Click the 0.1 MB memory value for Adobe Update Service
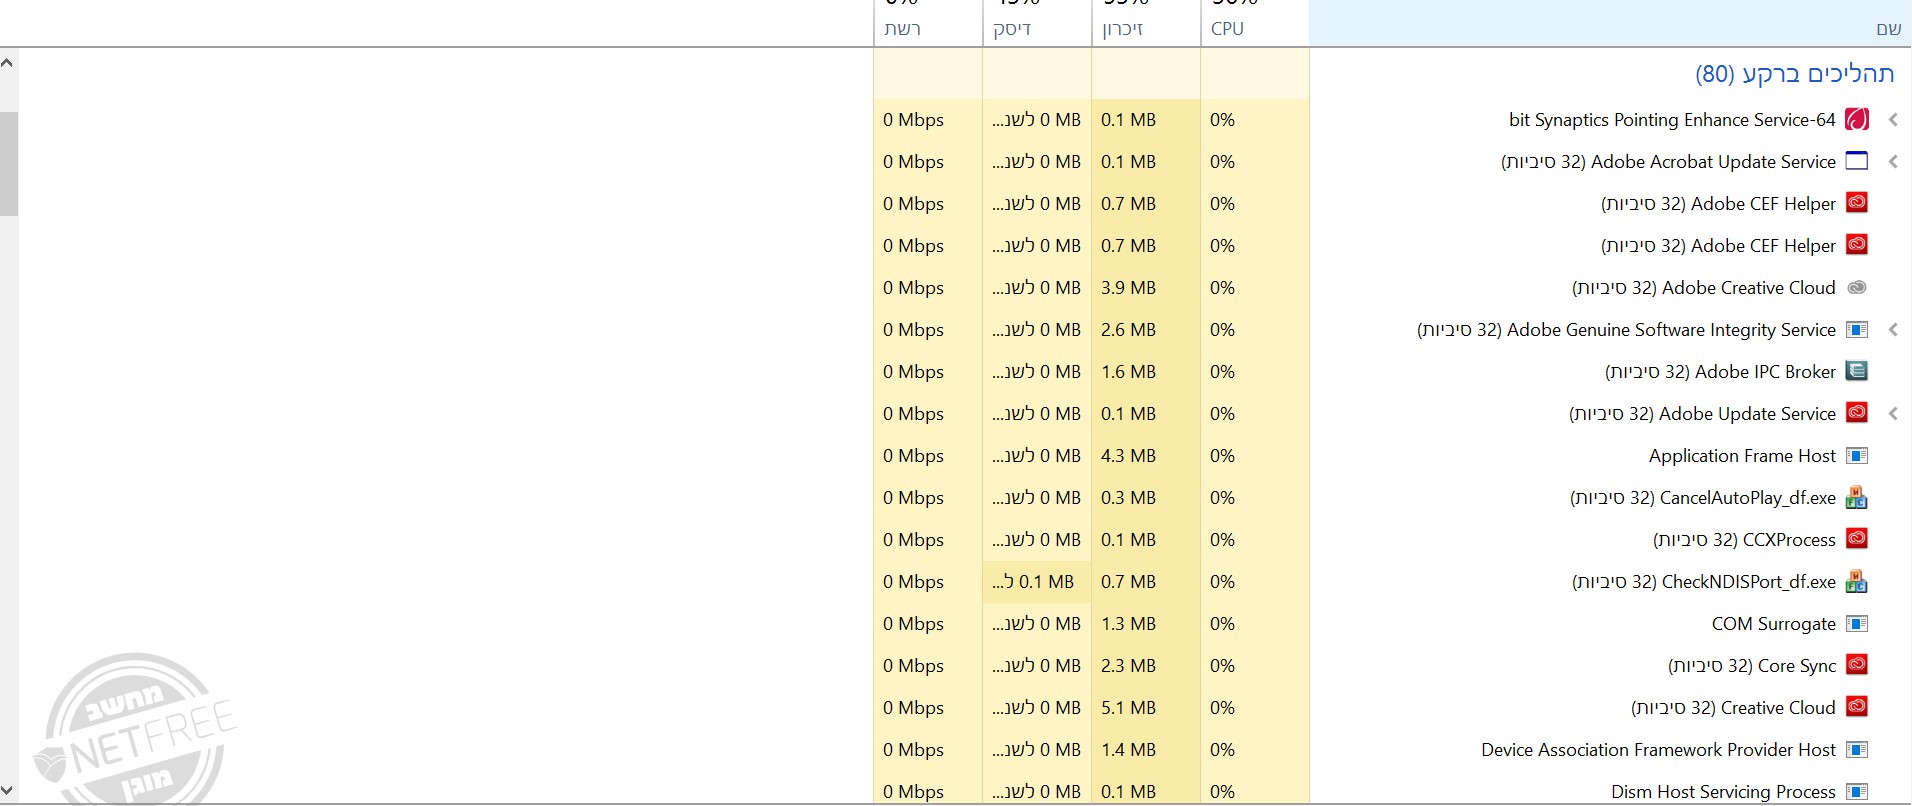The height and width of the screenshot is (806, 1912). (x=1128, y=414)
